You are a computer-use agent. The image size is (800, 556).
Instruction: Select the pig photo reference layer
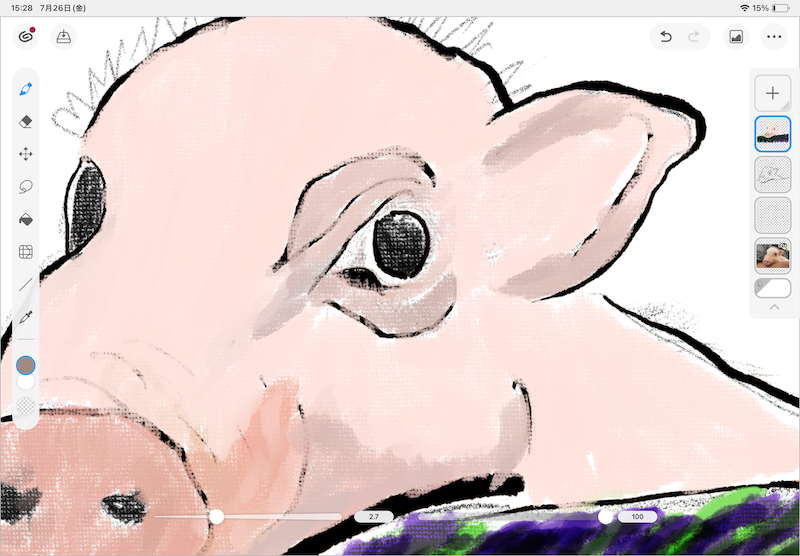772,256
